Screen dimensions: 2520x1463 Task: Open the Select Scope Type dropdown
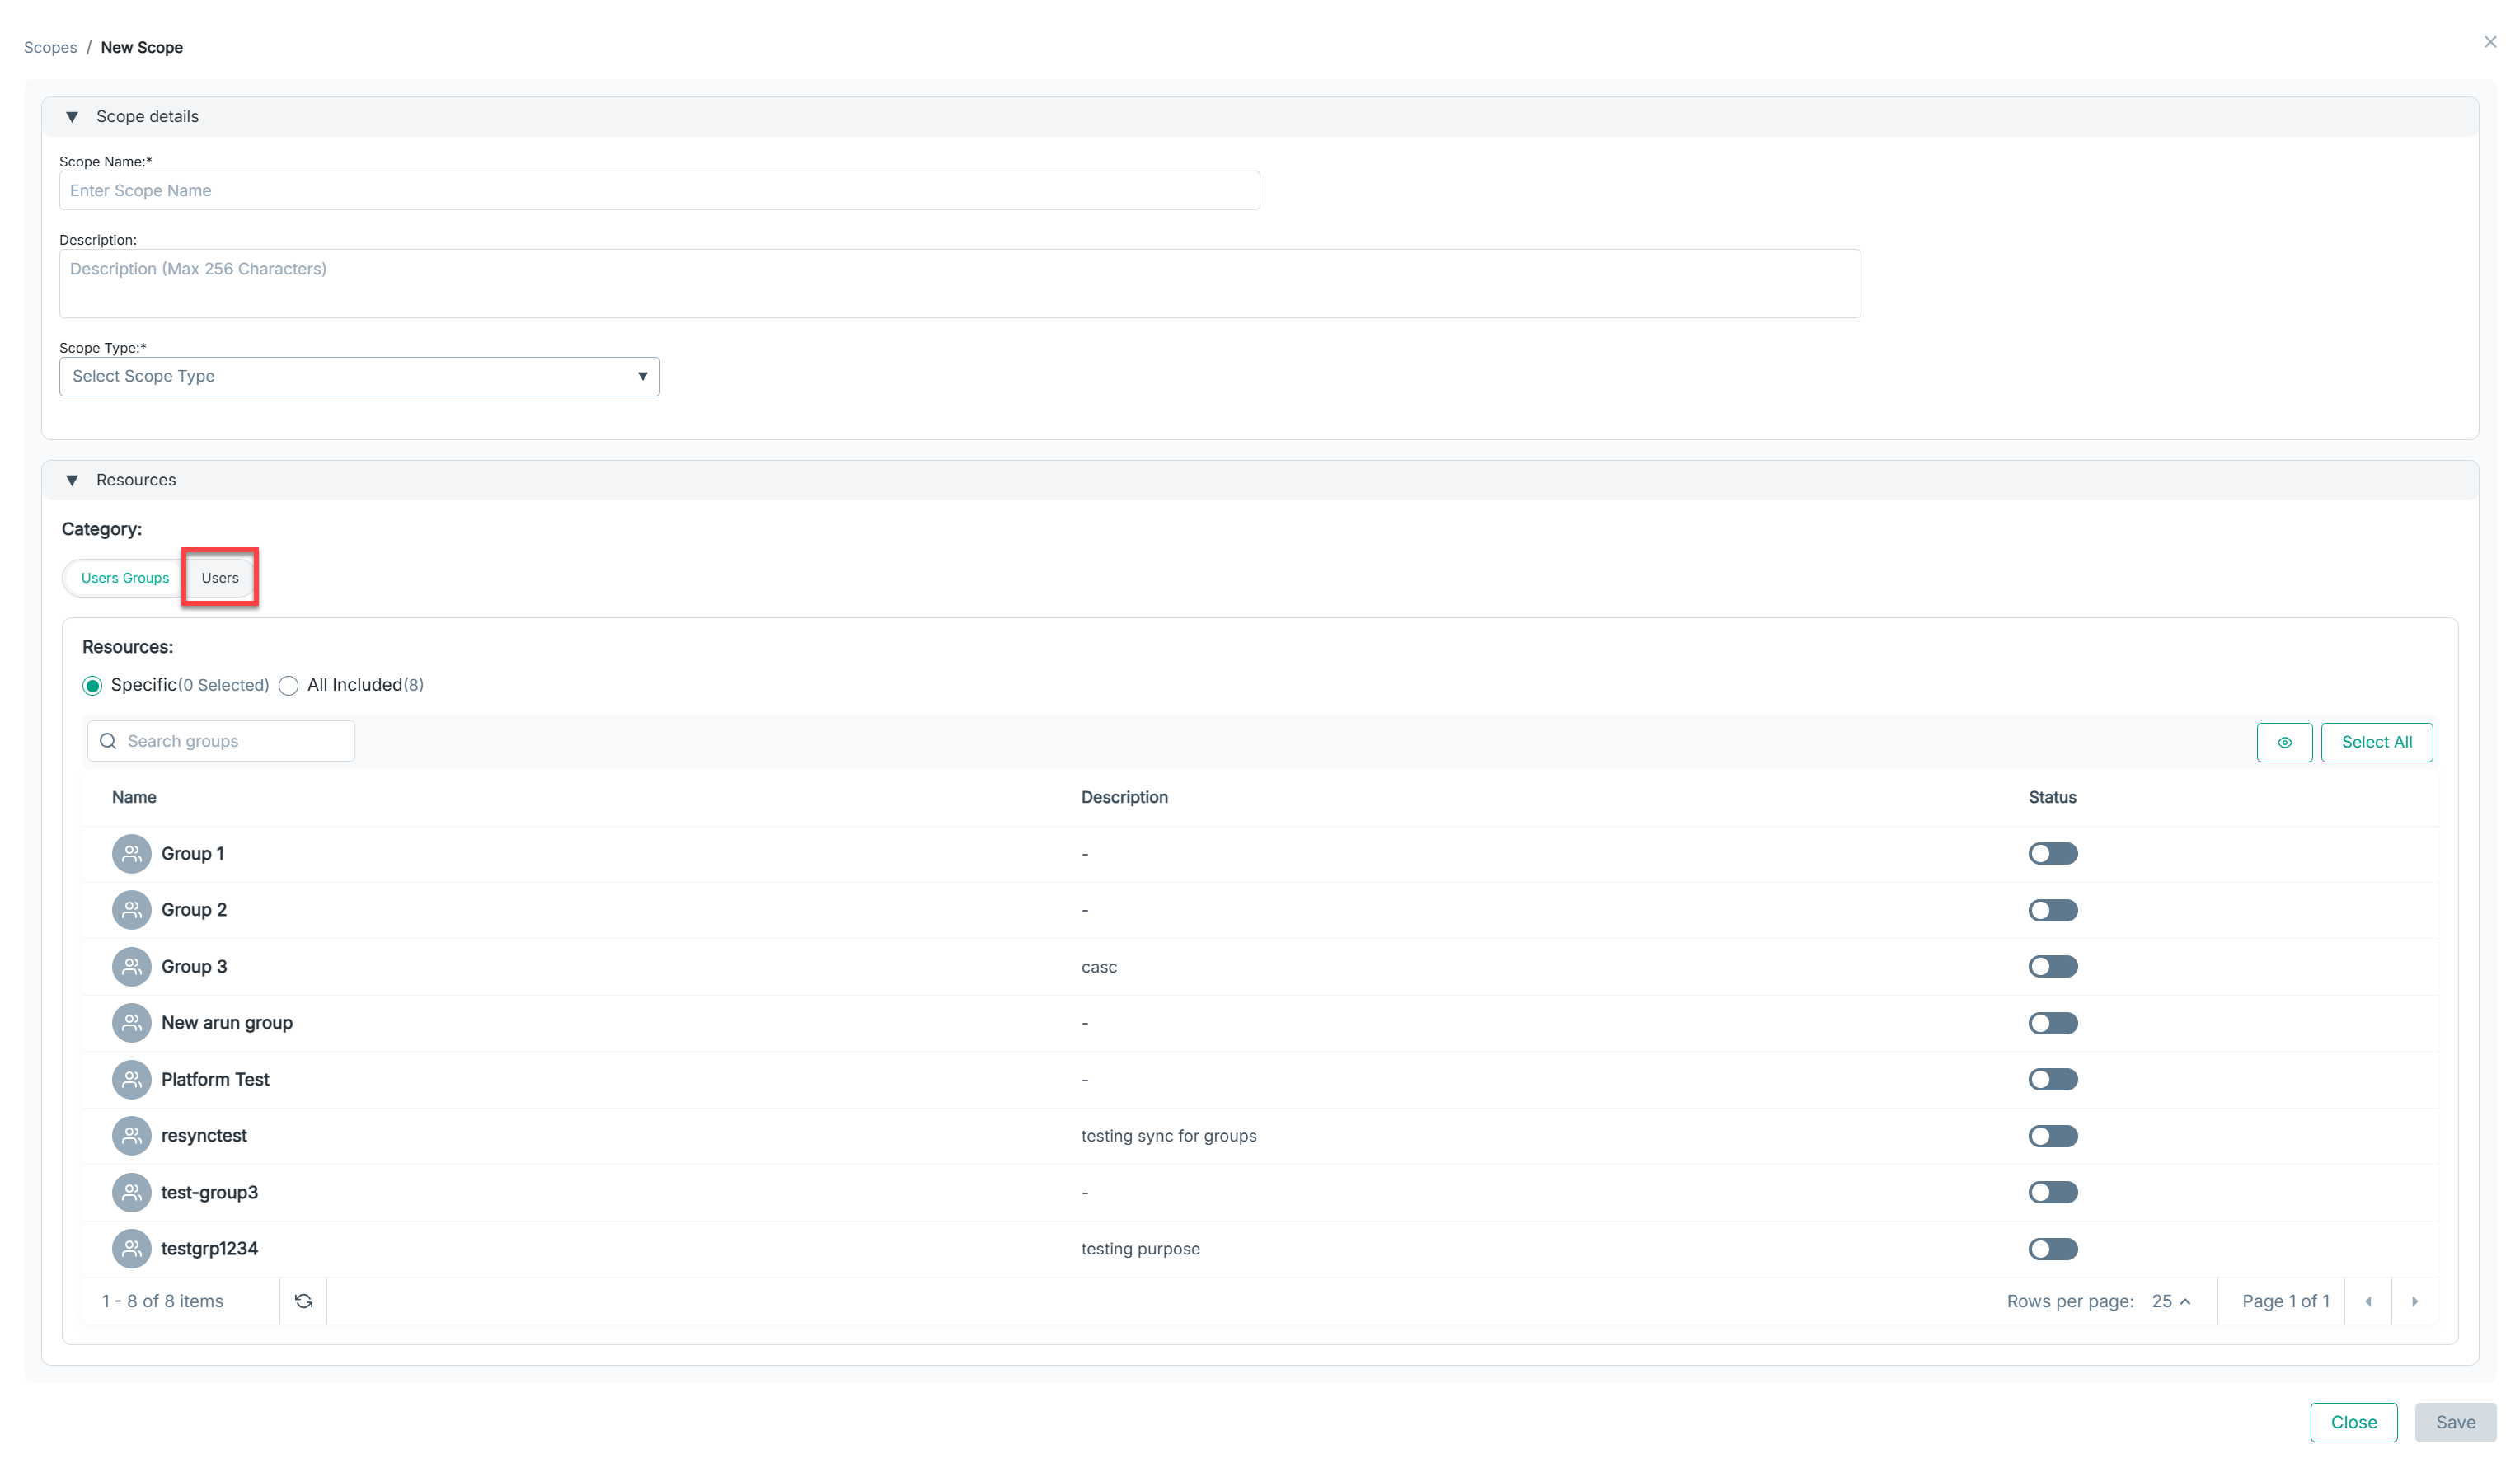(359, 377)
